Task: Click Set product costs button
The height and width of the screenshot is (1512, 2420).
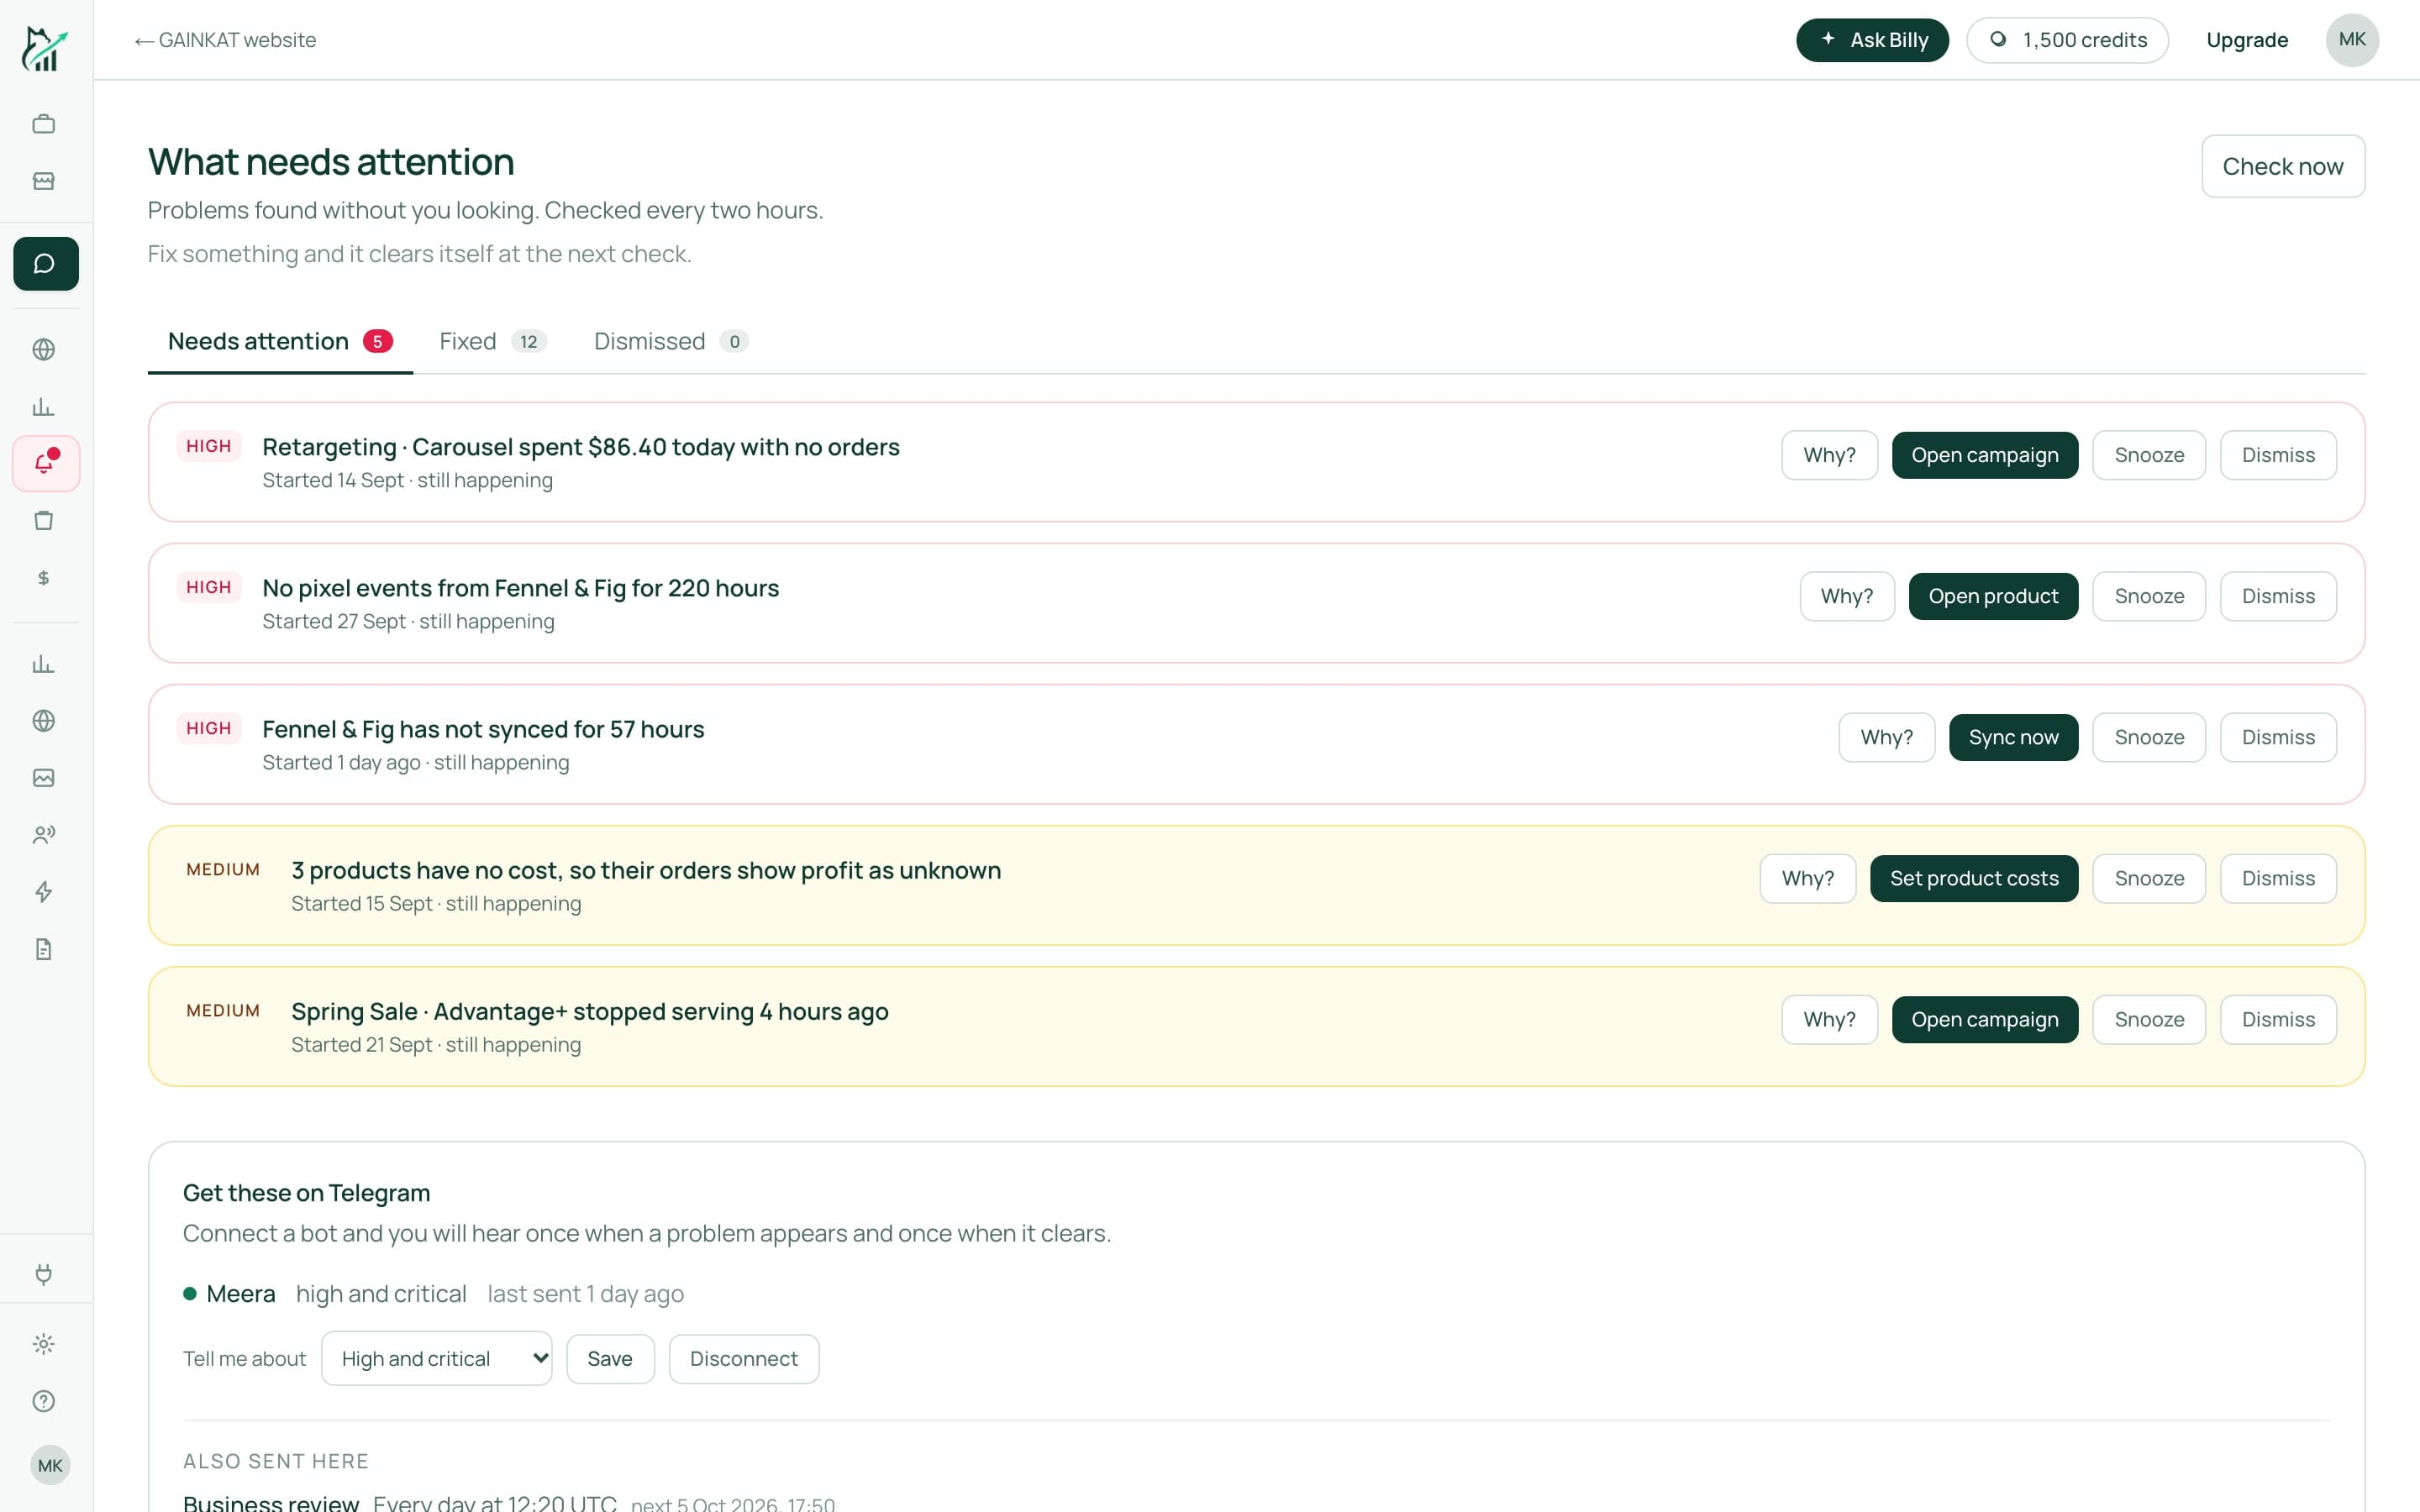Action: click(1974, 878)
